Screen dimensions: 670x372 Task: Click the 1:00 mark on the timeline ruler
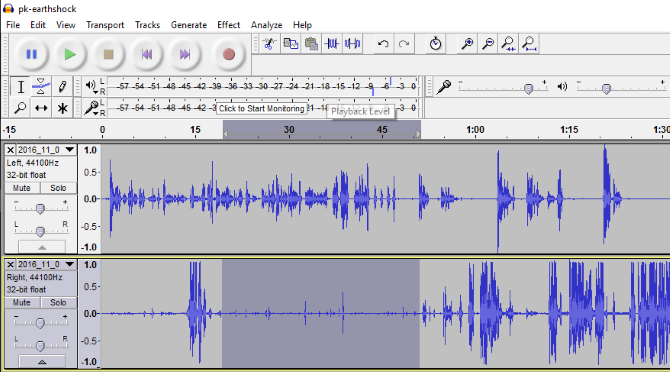pos(475,129)
